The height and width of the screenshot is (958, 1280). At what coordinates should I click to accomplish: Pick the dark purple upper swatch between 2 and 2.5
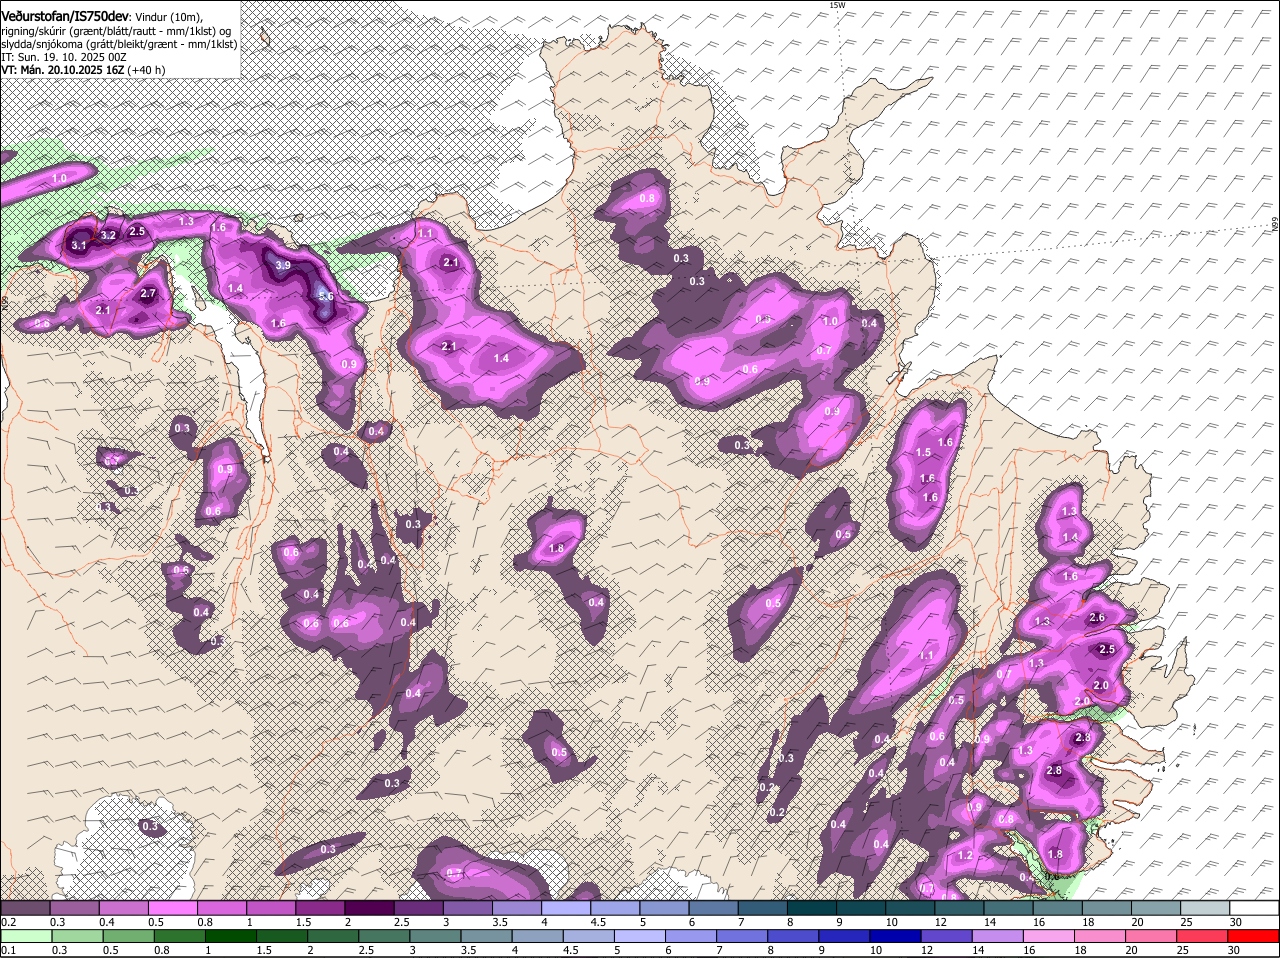pyautogui.click(x=370, y=908)
